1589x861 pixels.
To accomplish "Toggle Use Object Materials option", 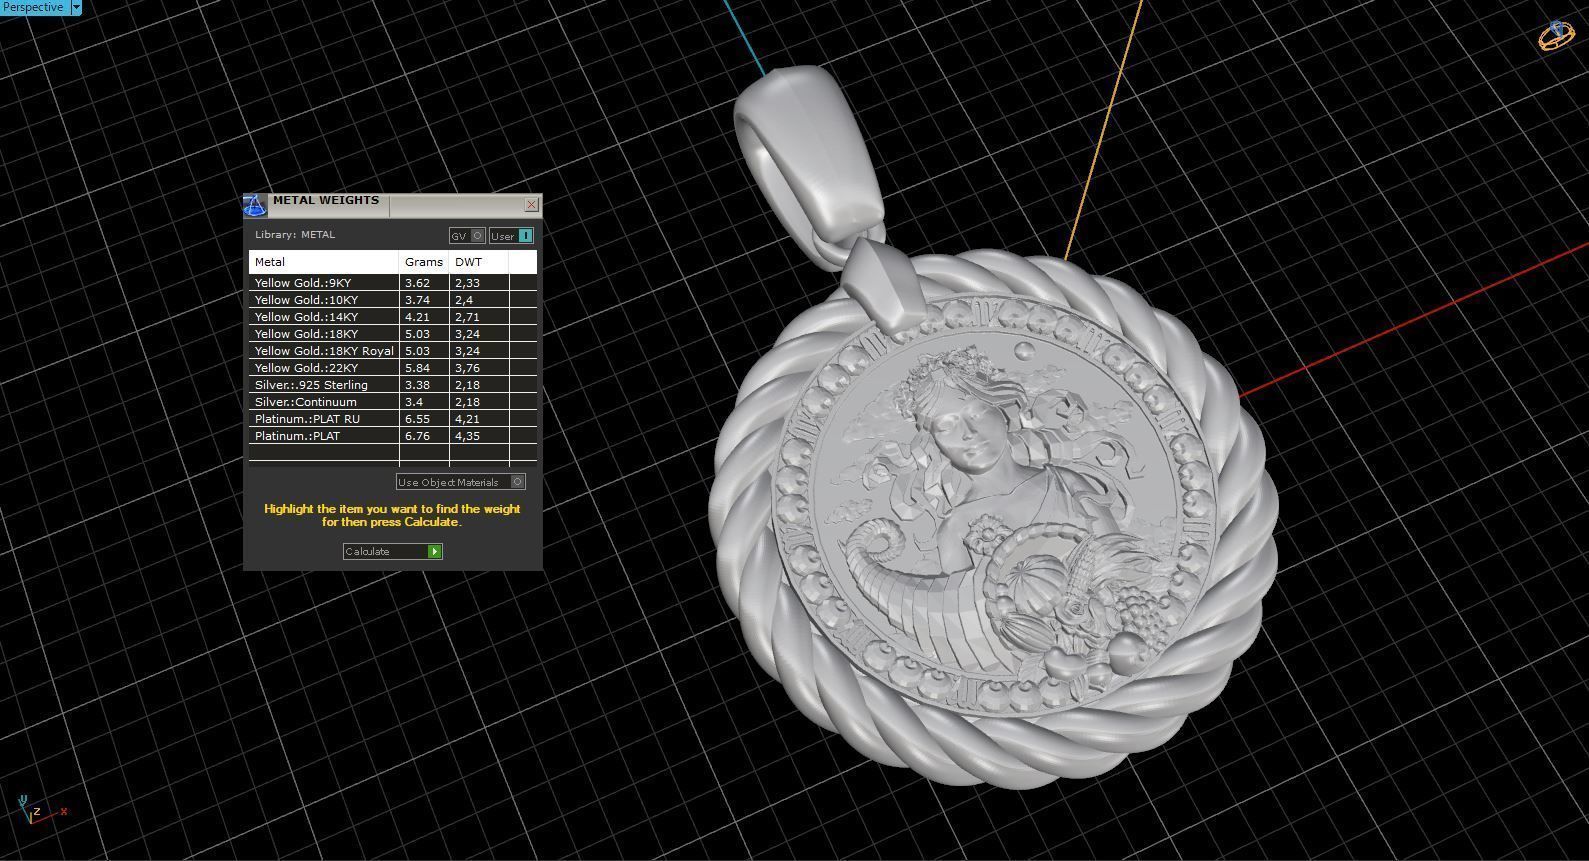I will point(460,482).
